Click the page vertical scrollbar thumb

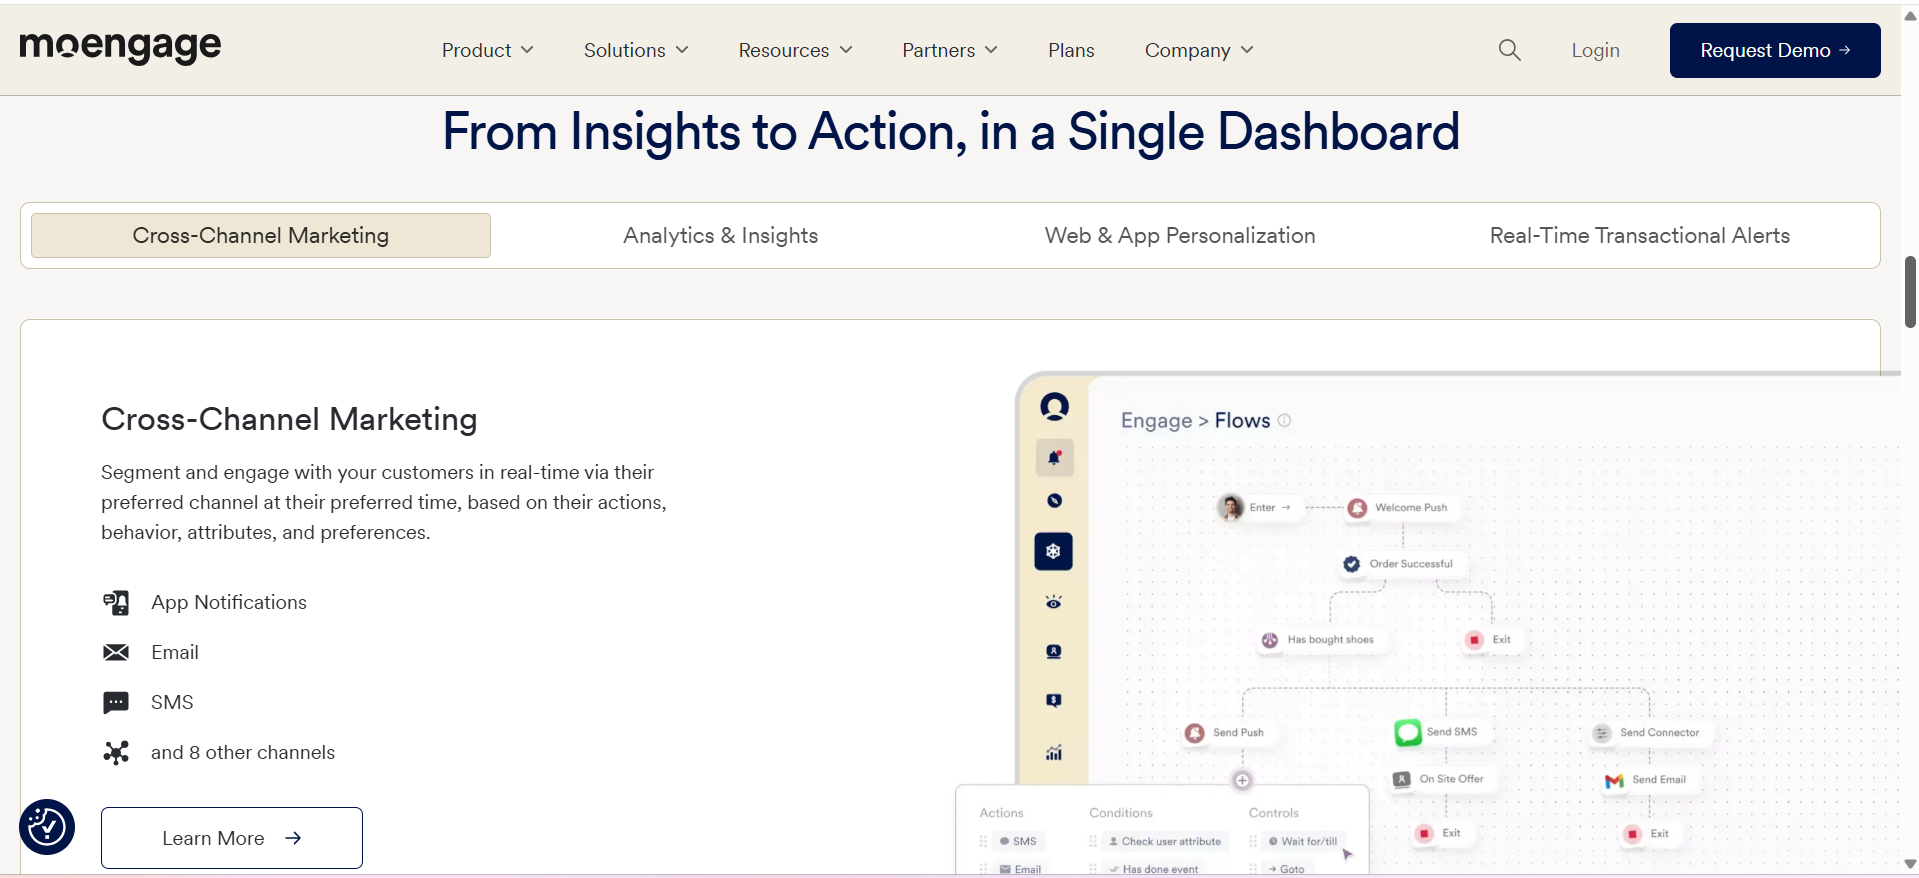click(1910, 292)
